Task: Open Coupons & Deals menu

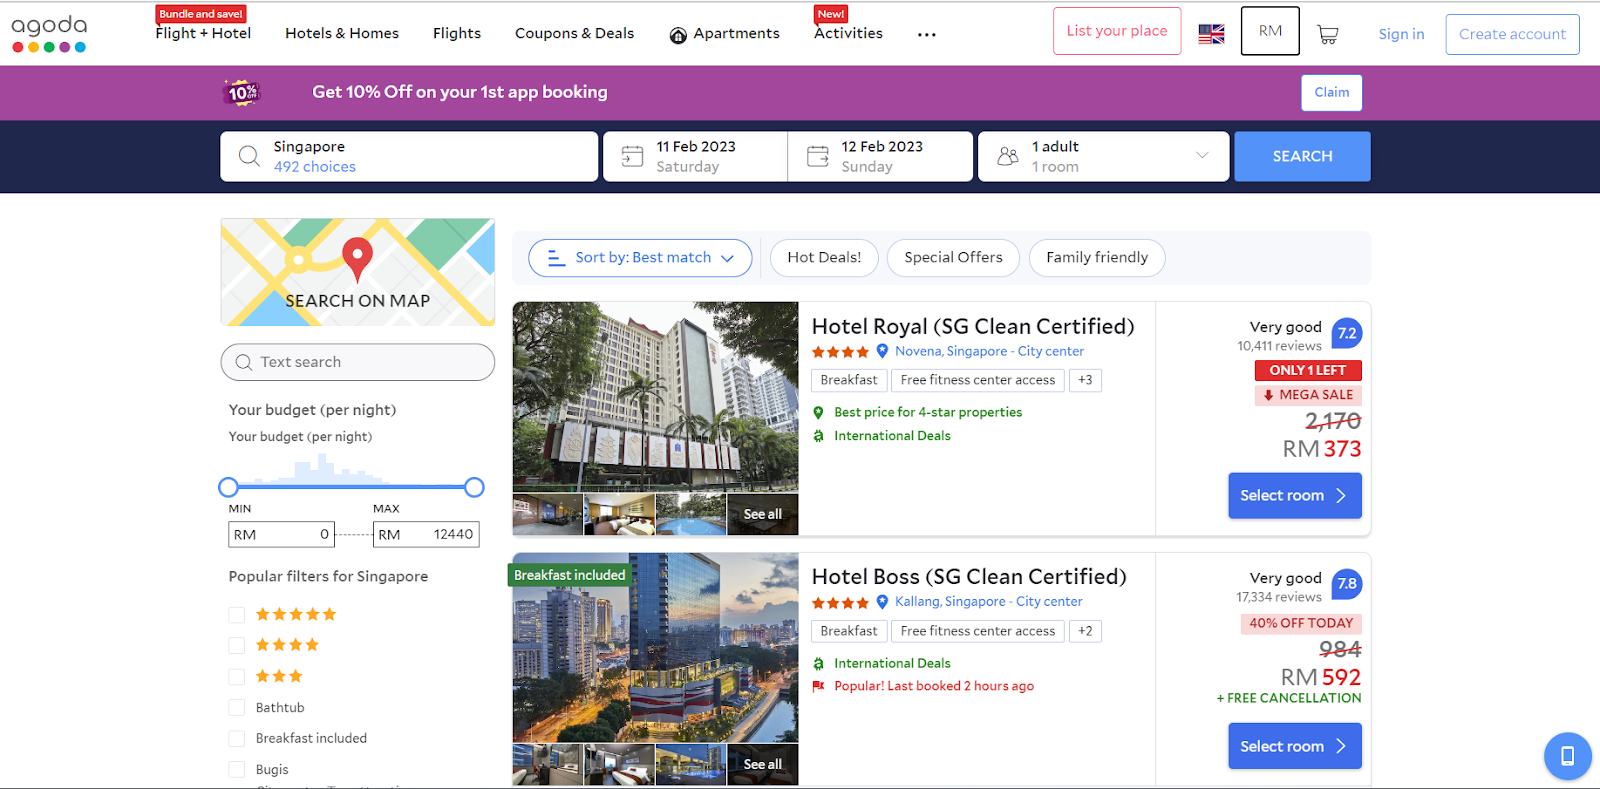Action: point(575,33)
